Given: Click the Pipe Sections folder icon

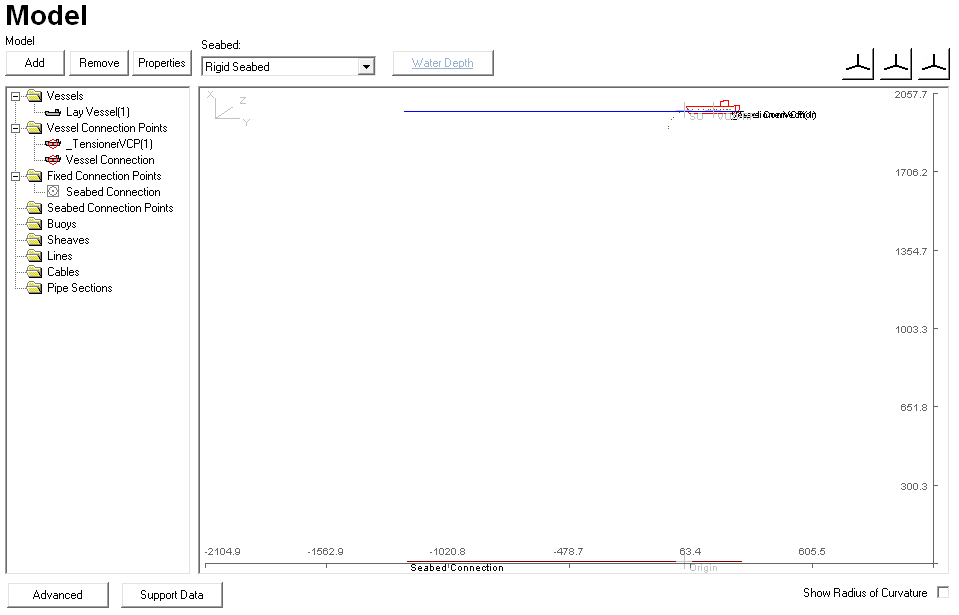Looking at the screenshot, I should pyautogui.click(x=34, y=288).
